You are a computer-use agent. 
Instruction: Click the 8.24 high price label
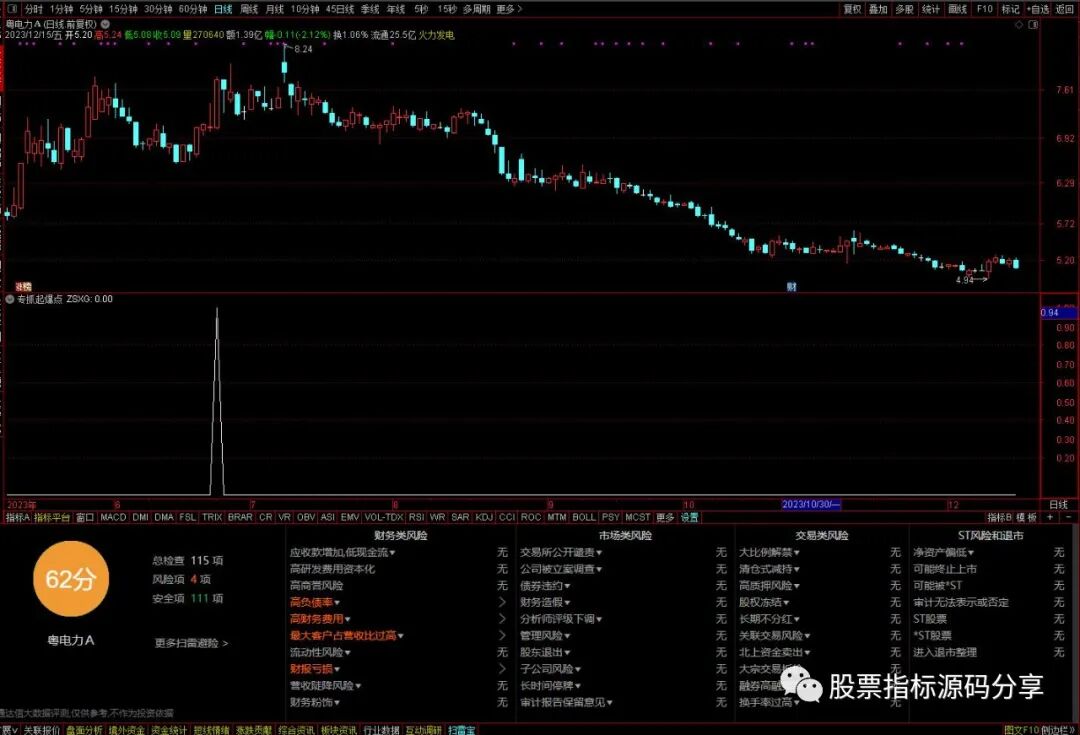coord(303,49)
